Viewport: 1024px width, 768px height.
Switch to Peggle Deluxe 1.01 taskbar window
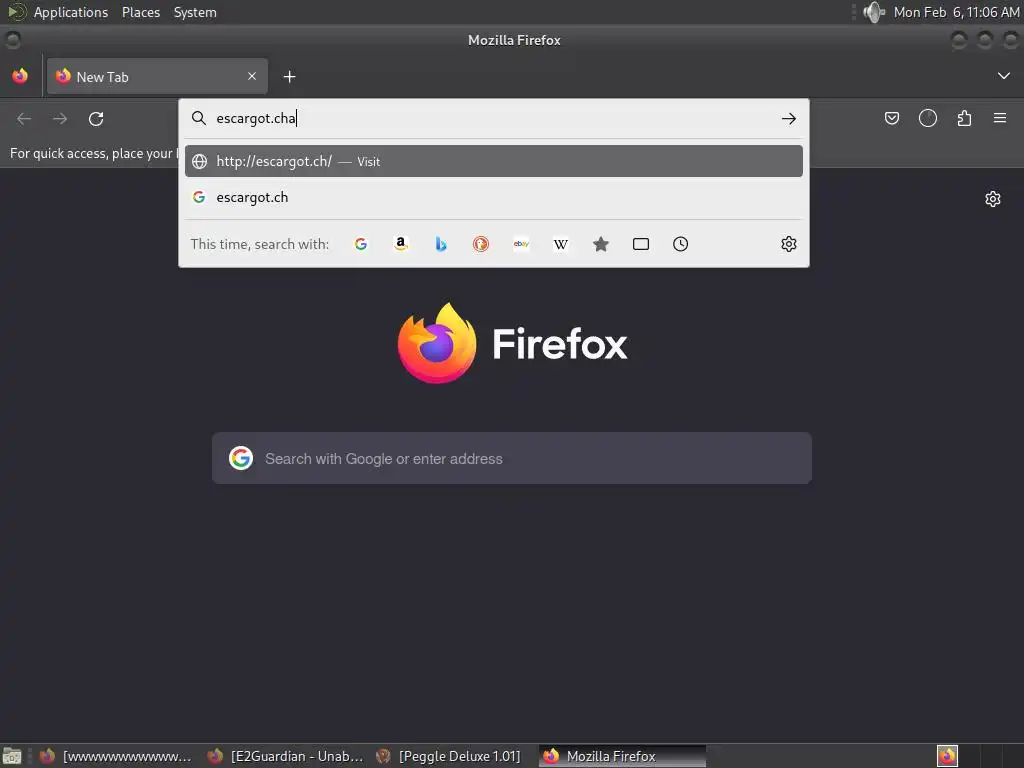(x=449, y=756)
